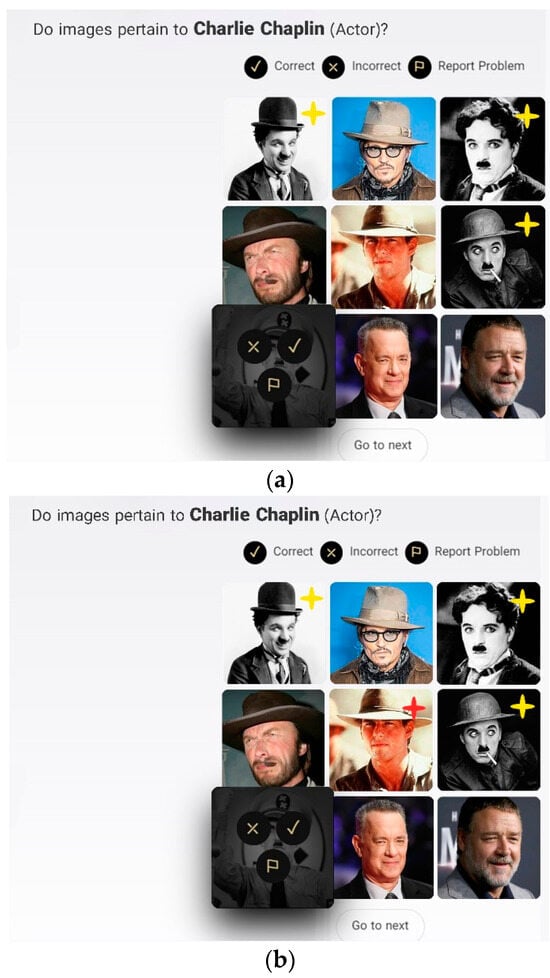Mark hovered image correct with checkmark in panel (a)
The height and width of the screenshot is (978, 550).
(x=295, y=345)
